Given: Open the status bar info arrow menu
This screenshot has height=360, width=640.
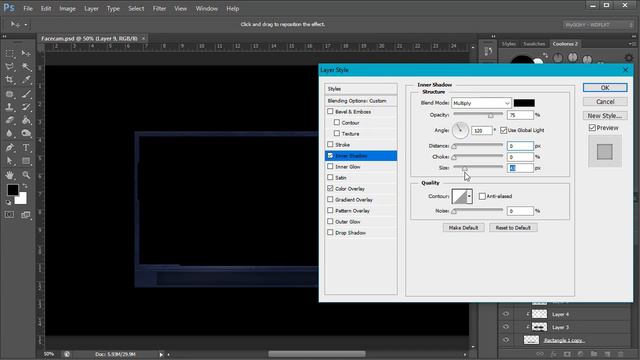Looking at the screenshot, I should pos(161,354).
